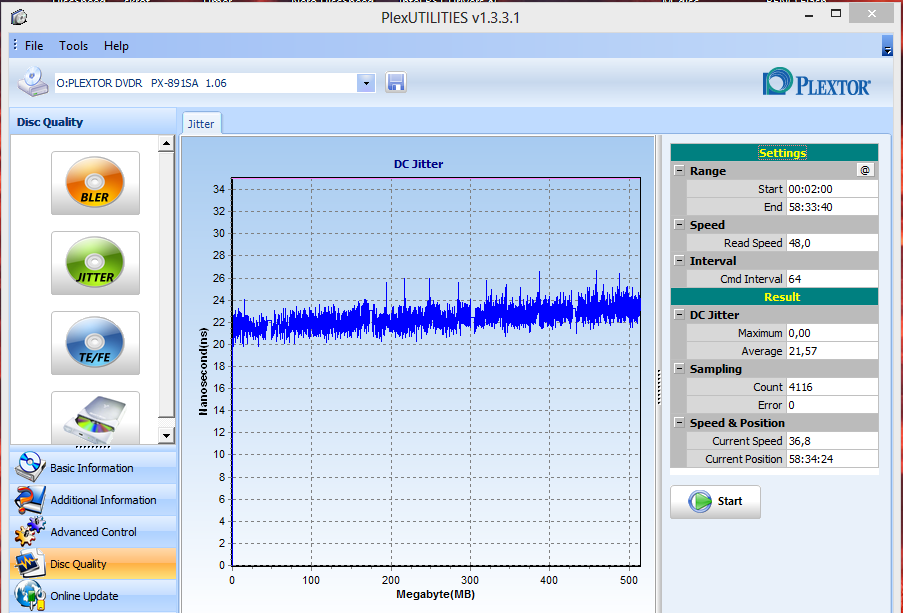The height and width of the screenshot is (613, 903).
Task: Collapse the Speed settings group
Action: coord(680,225)
